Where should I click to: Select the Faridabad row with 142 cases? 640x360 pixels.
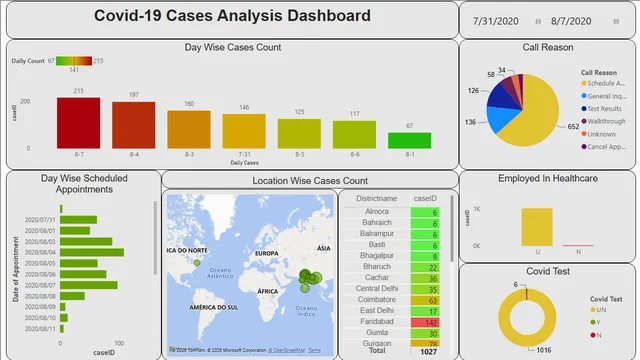[x=392, y=322]
